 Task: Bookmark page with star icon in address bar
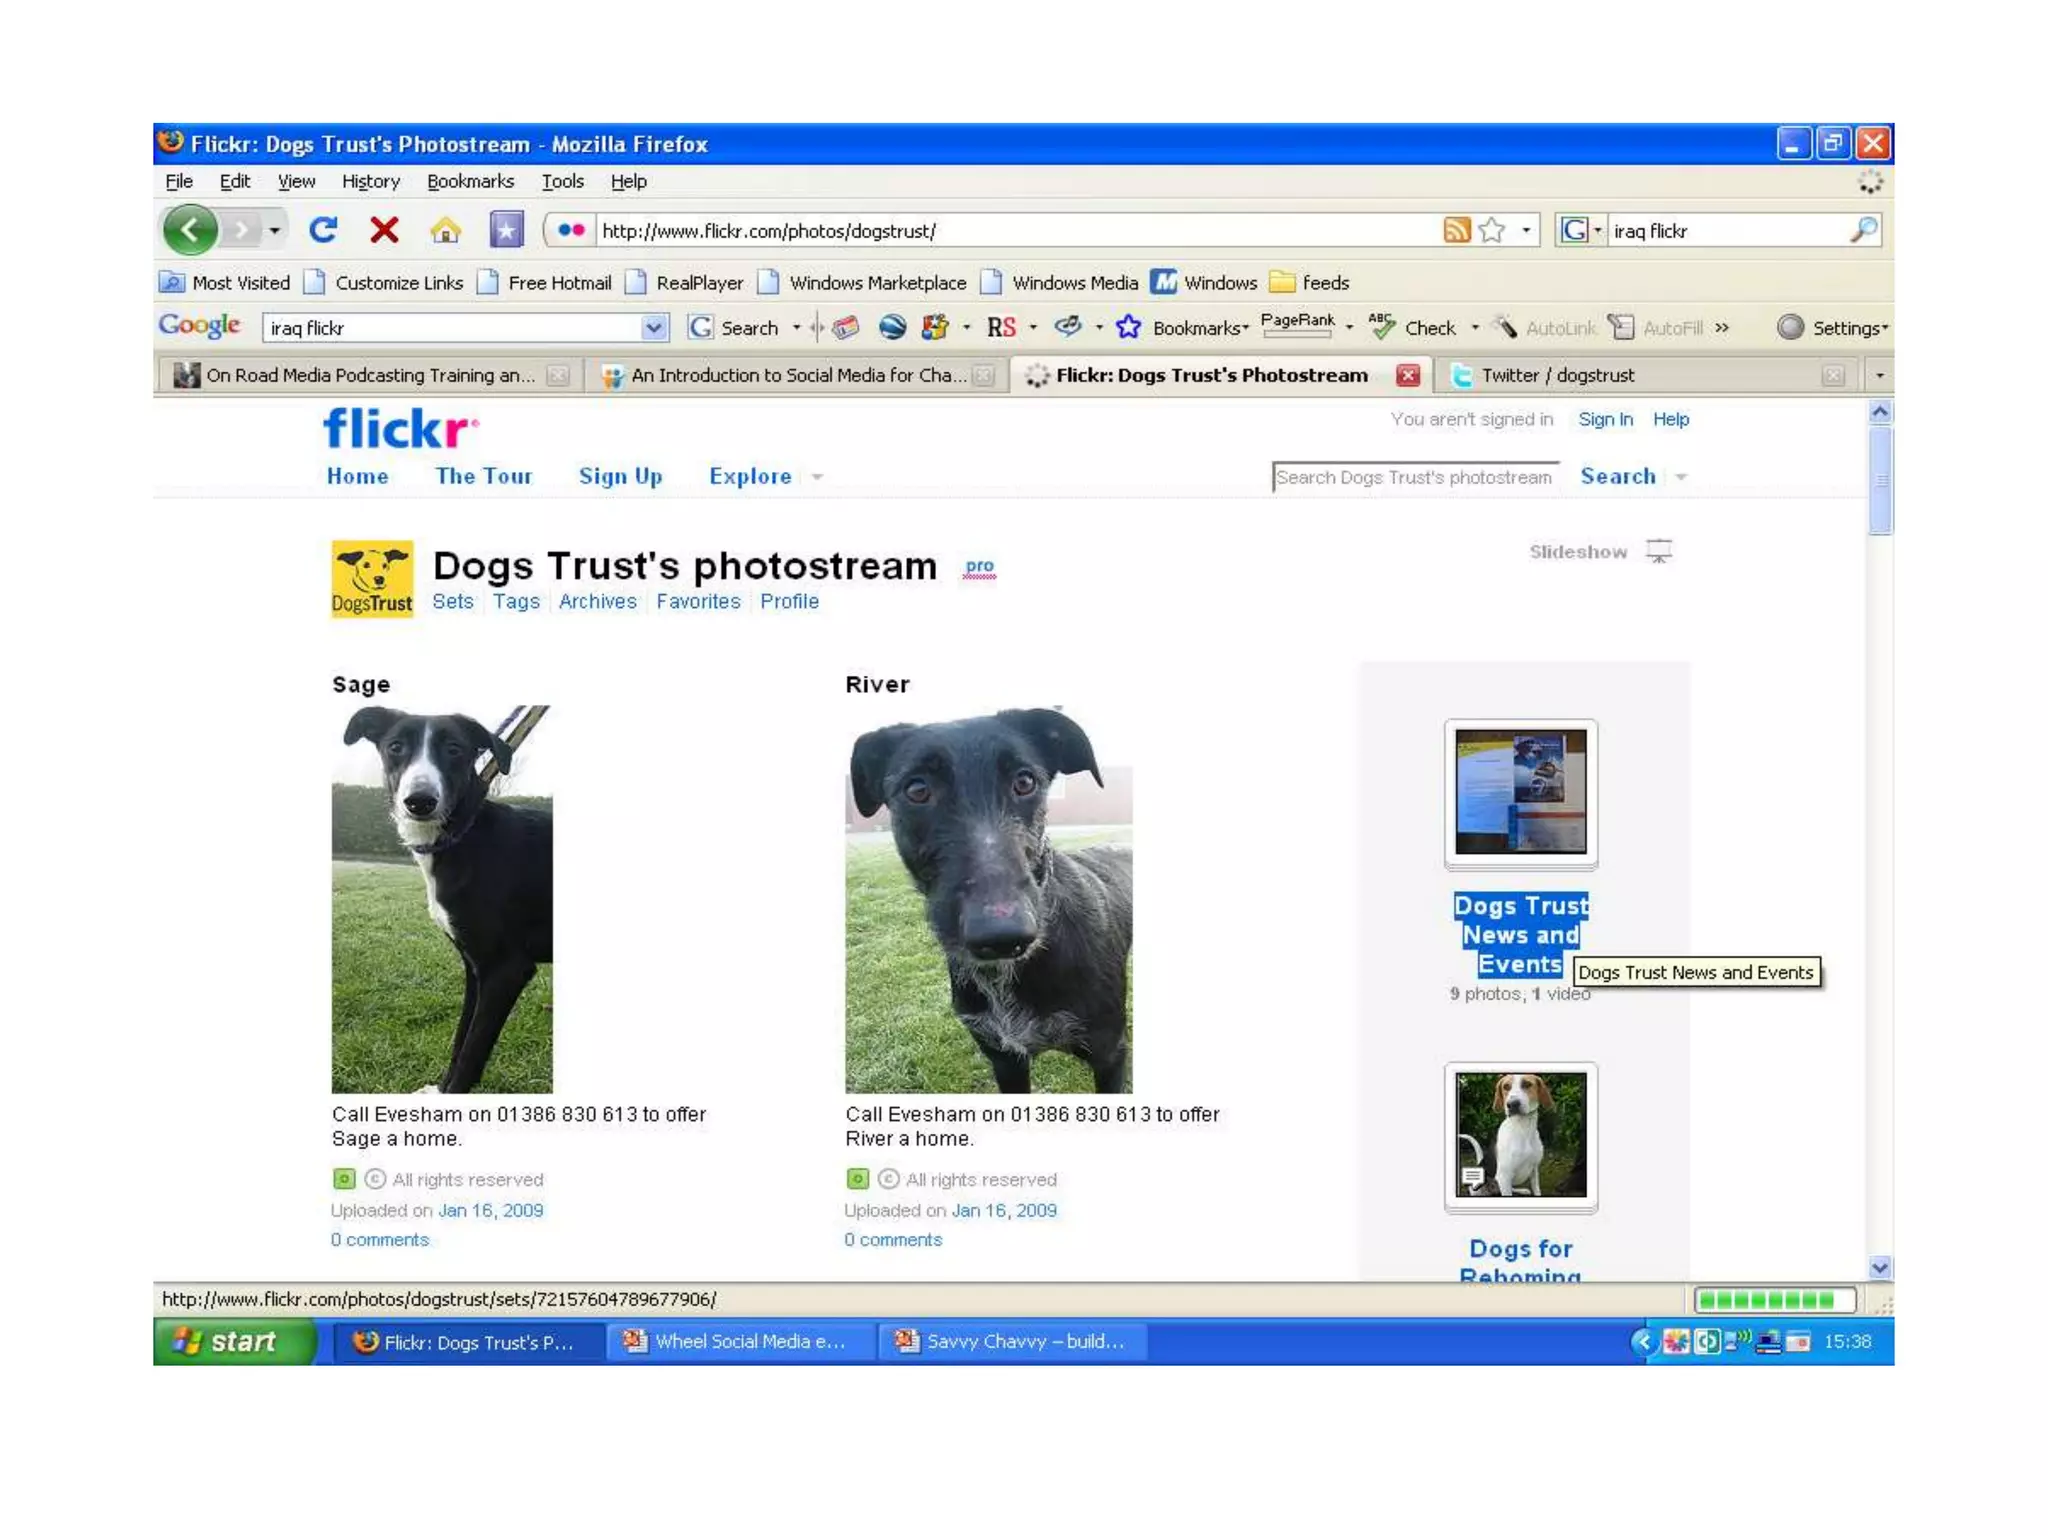click(x=1492, y=230)
